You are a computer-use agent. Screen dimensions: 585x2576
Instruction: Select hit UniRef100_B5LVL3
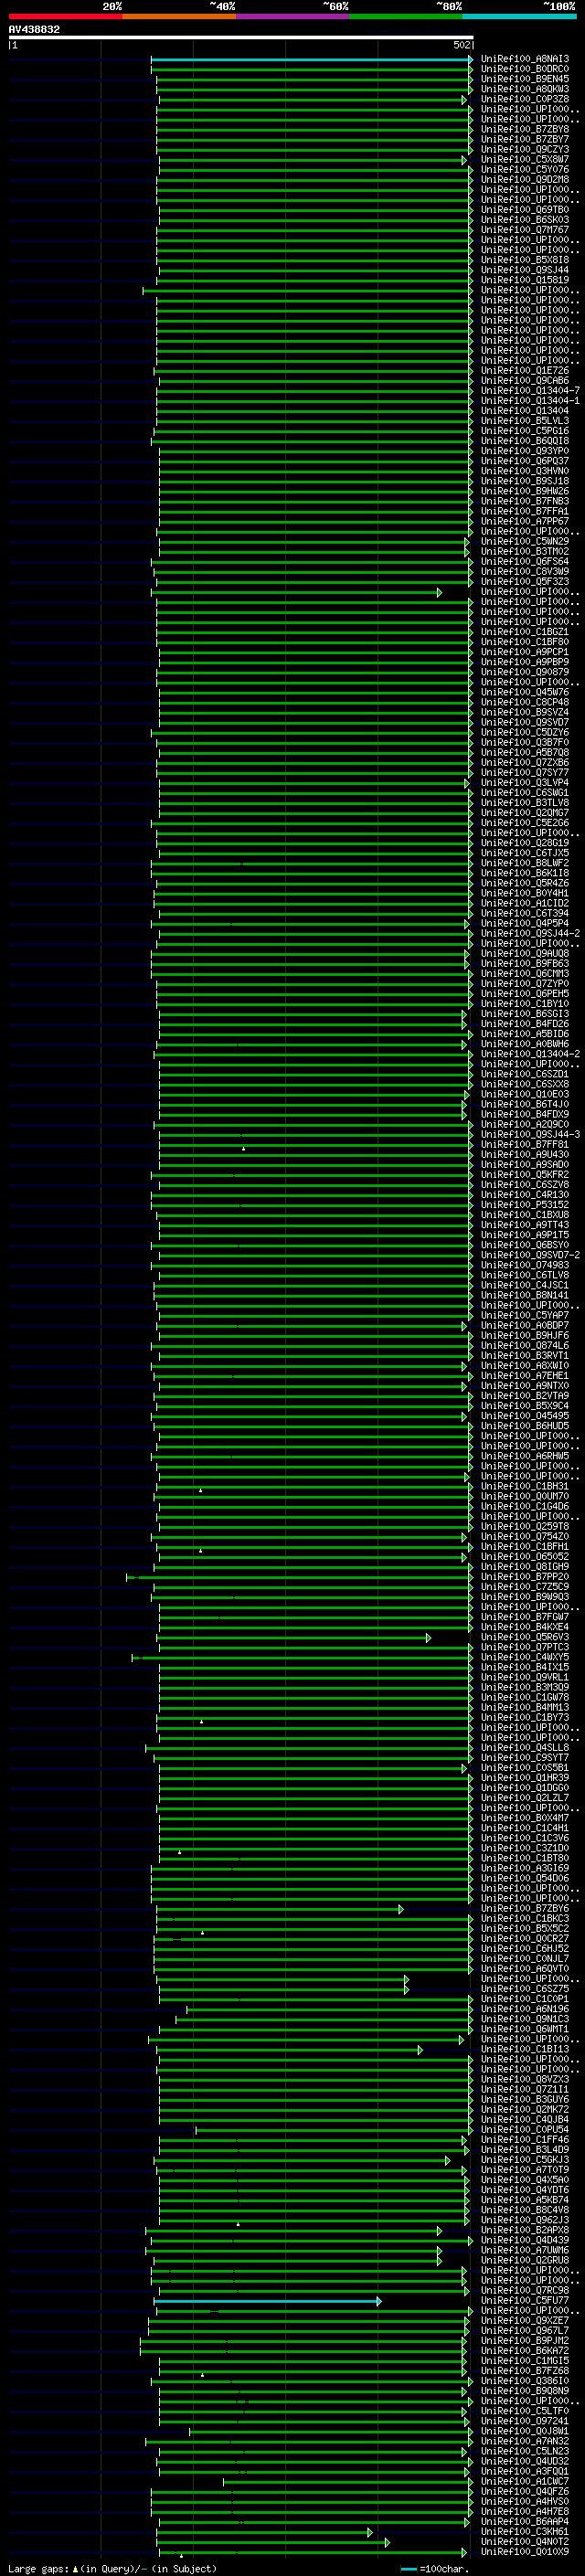tap(525, 421)
